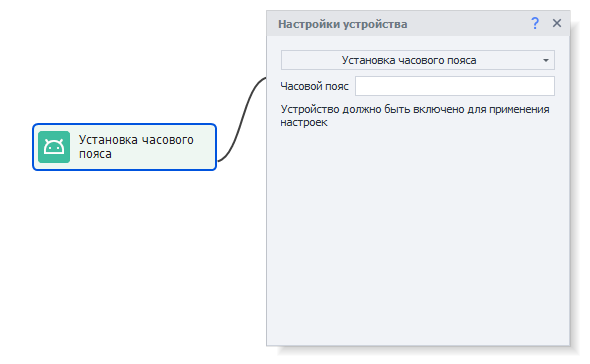This screenshot has width=590, height=364.
Task: Click the Android icon on the action block
Action: point(54,147)
